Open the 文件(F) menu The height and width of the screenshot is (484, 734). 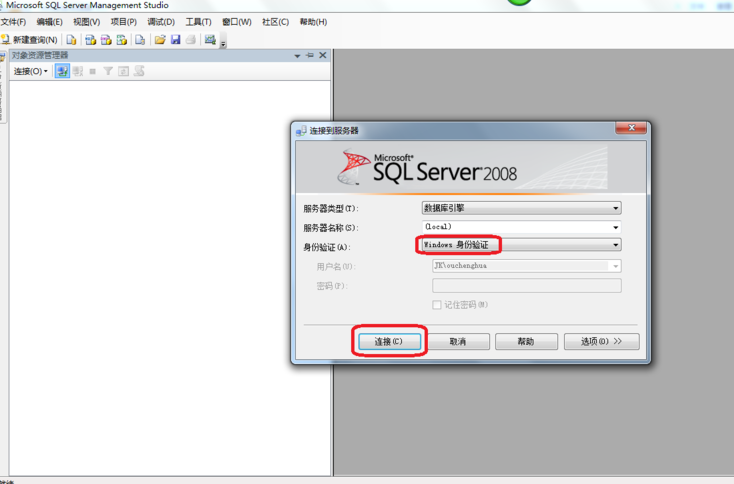tap(14, 22)
